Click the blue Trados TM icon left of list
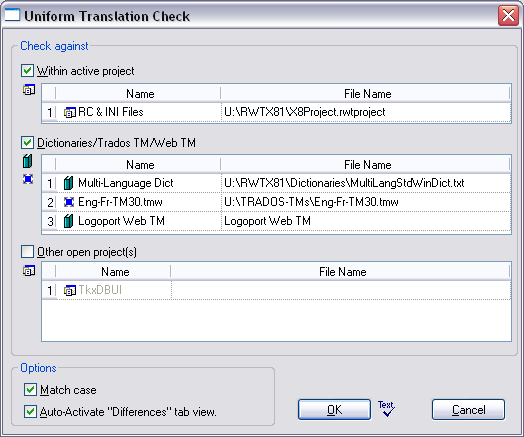Viewport: 524px width, 437px height. pyautogui.click(x=28, y=179)
